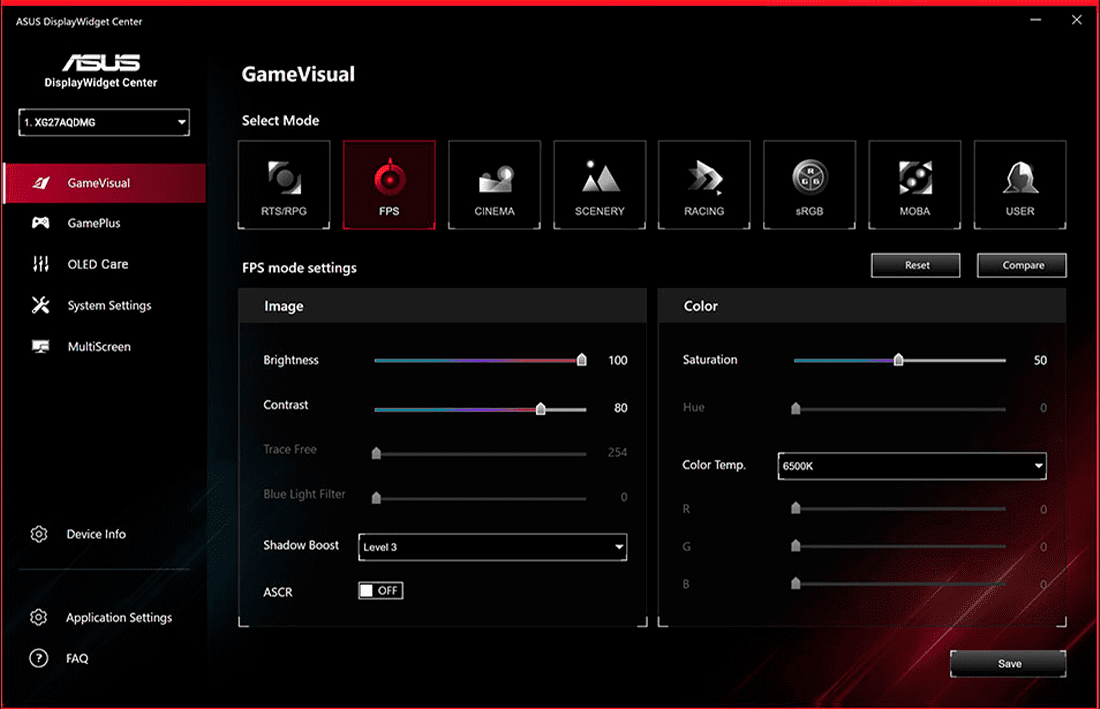
Task: Open the XG27AQDMG monitor selector
Action: (x=103, y=123)
